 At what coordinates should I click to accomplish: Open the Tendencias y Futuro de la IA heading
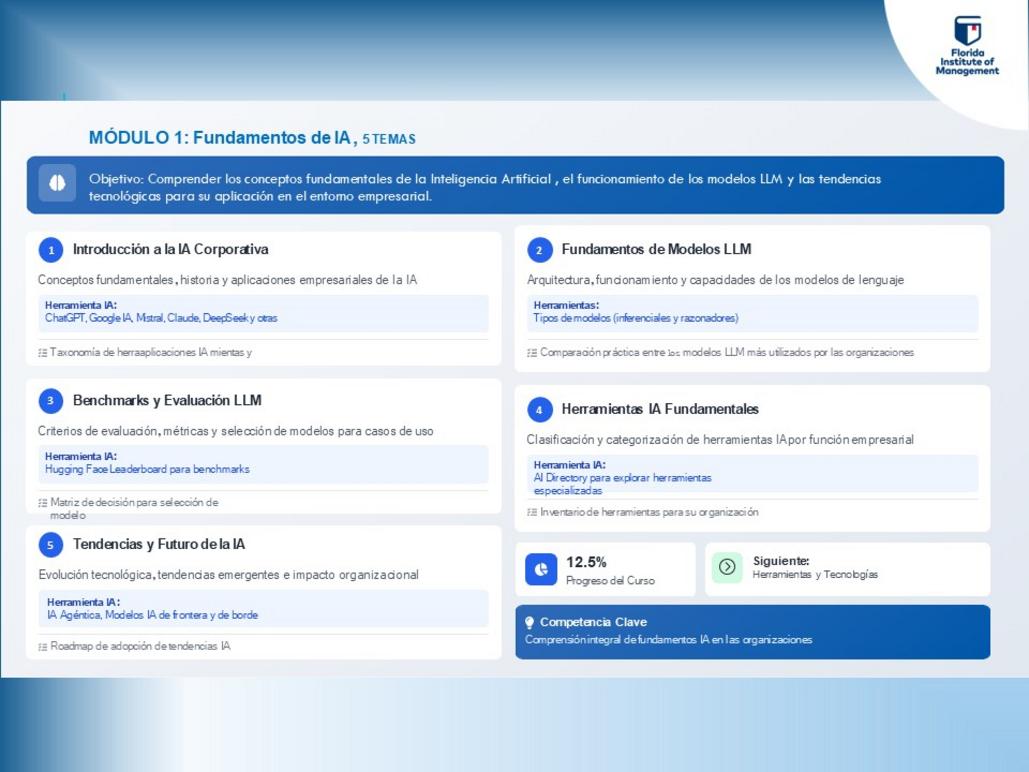pos(159,544)
